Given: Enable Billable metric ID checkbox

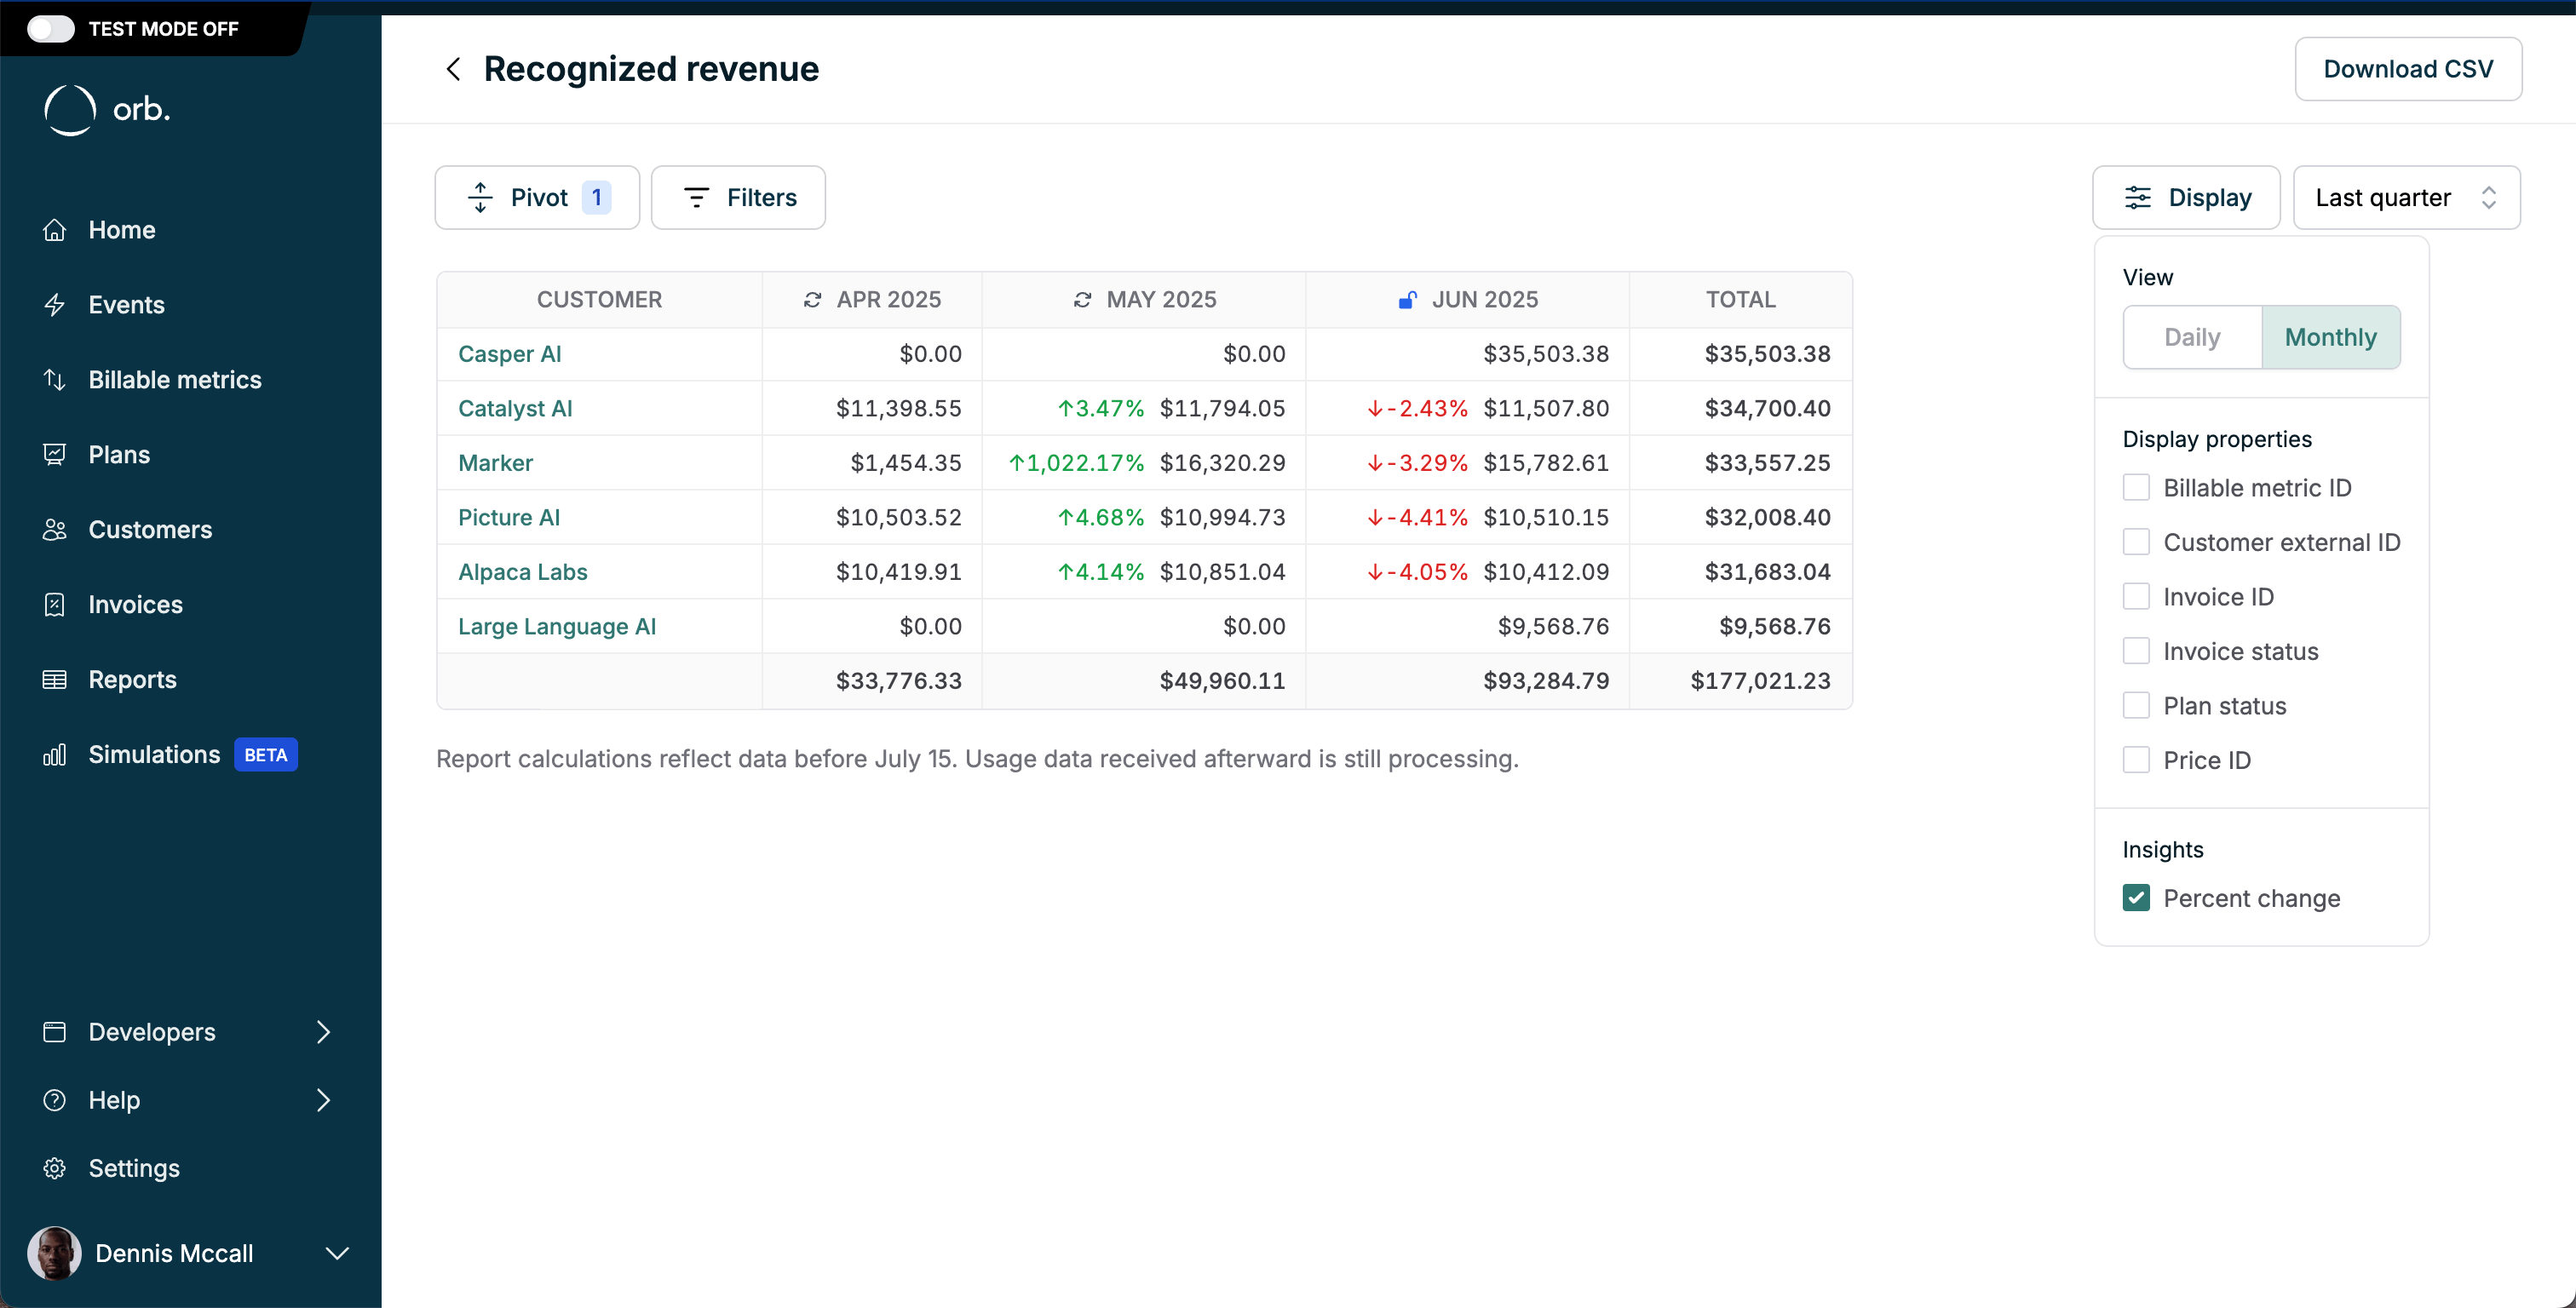Looking at the screenshot, I should pyautogui.click(x=2136, y=488).
